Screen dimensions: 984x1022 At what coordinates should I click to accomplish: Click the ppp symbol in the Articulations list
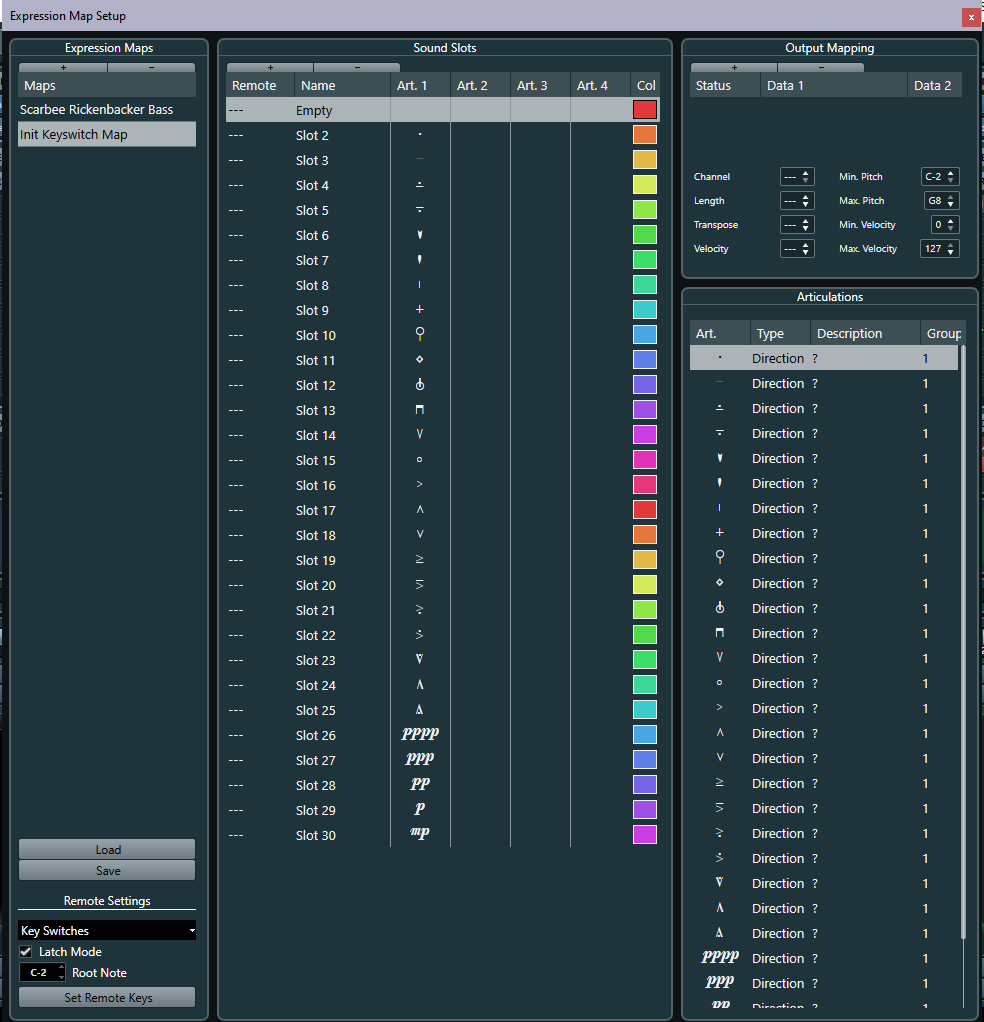click(x=719, y=982)
